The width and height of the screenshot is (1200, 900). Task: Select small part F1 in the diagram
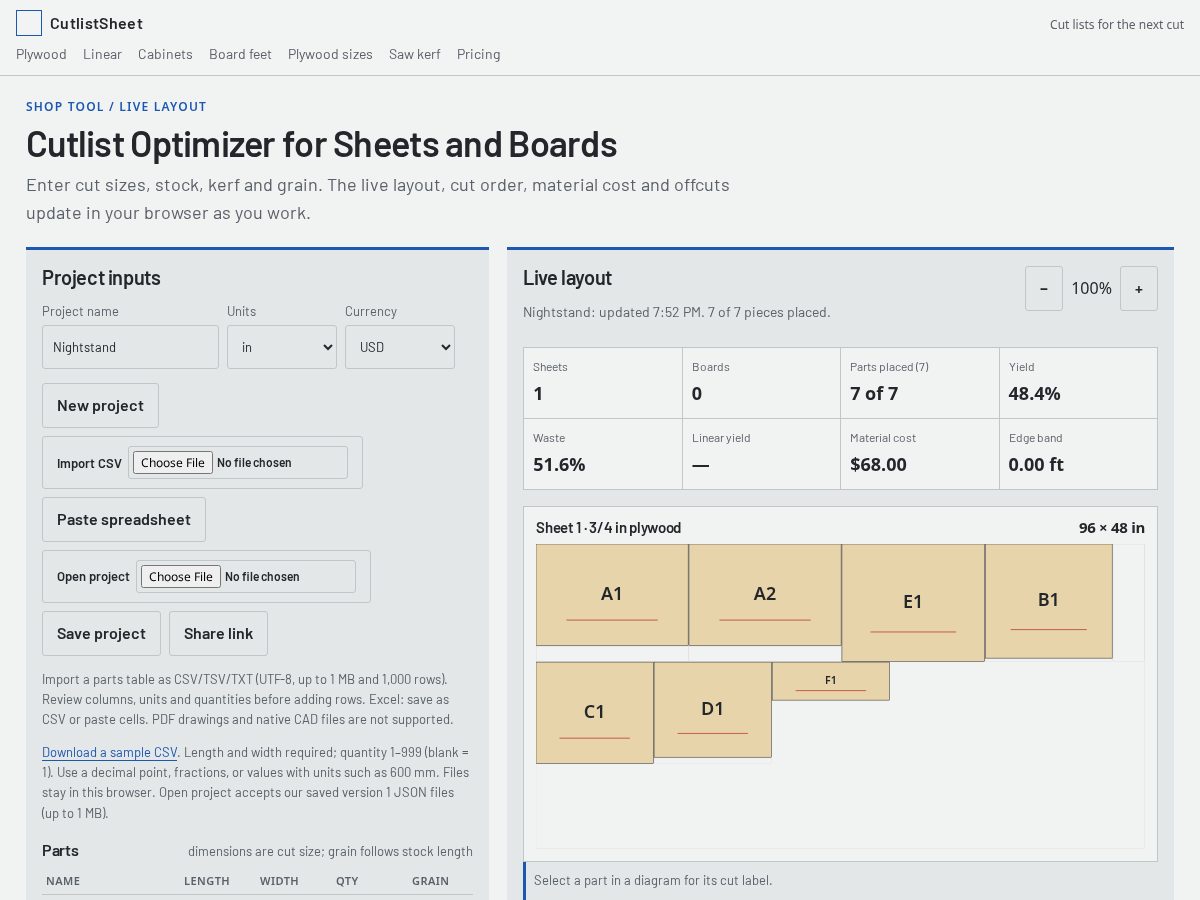pyautogui.click(x=831, y=681)
